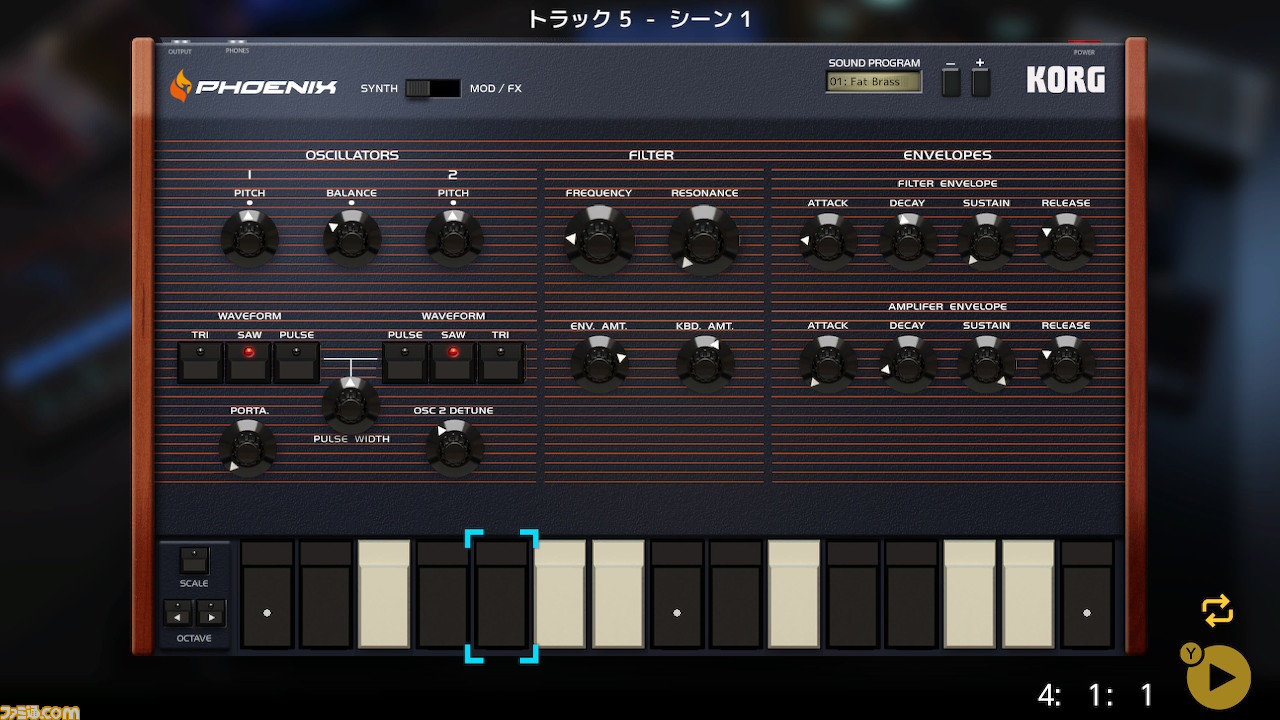Click the Filter Envelope Release knob
Image resolution: width=1280 pixels, height=720 pixels.
[x=1066, y=242]
